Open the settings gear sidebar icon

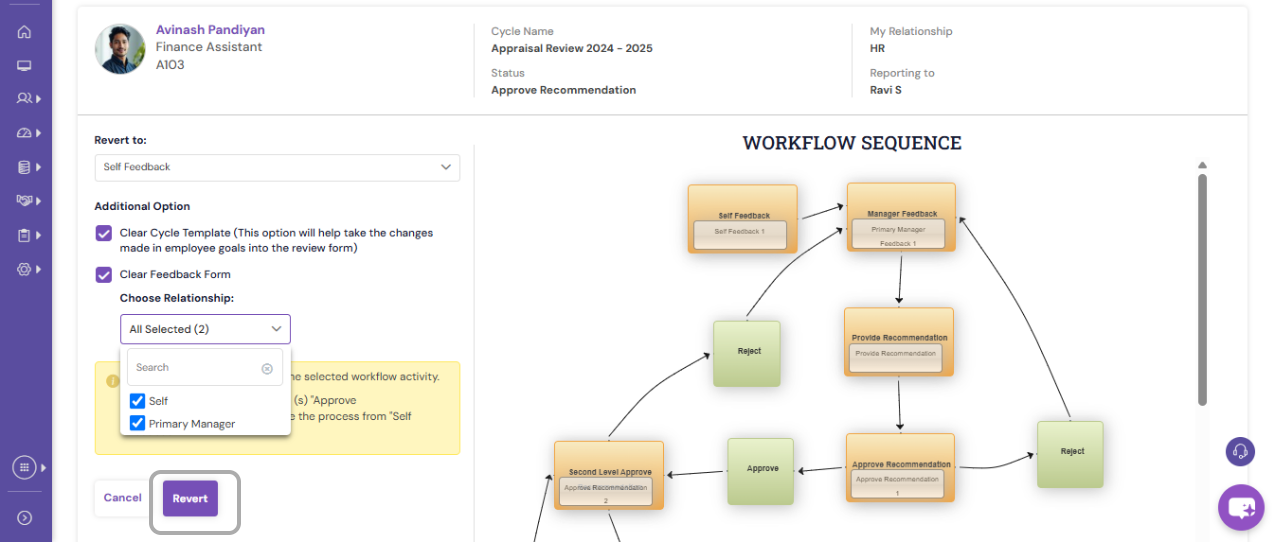[x=24, y=269]
